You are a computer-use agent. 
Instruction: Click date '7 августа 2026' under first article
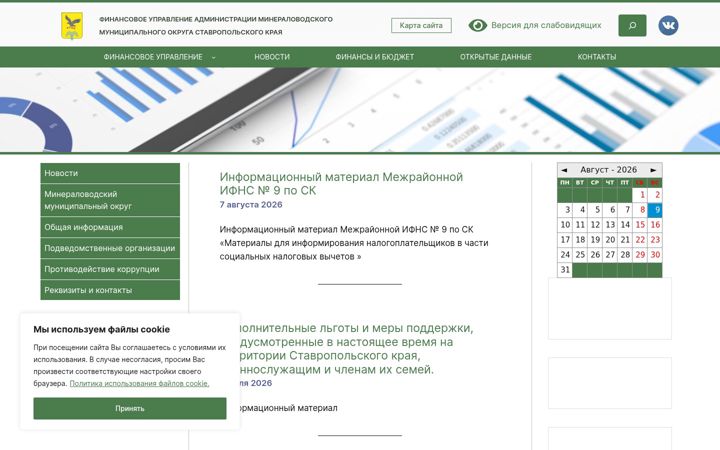tap(251, 205)
